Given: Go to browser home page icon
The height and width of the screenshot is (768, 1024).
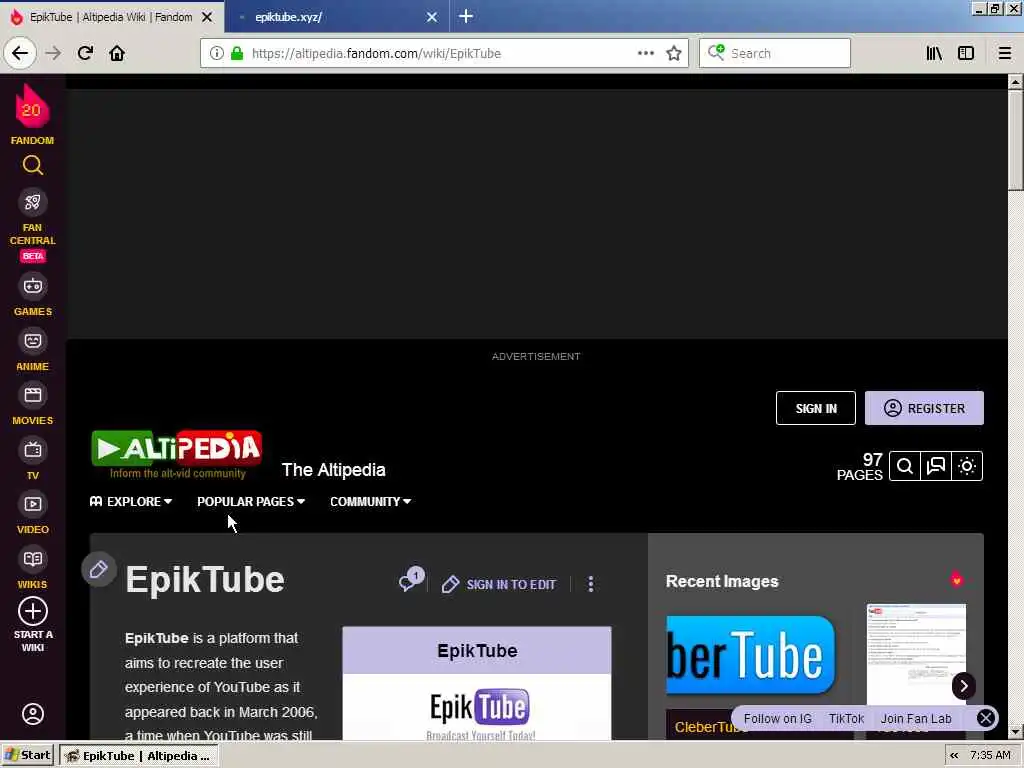Looking at the screenshot, I should tap(117, 53).
